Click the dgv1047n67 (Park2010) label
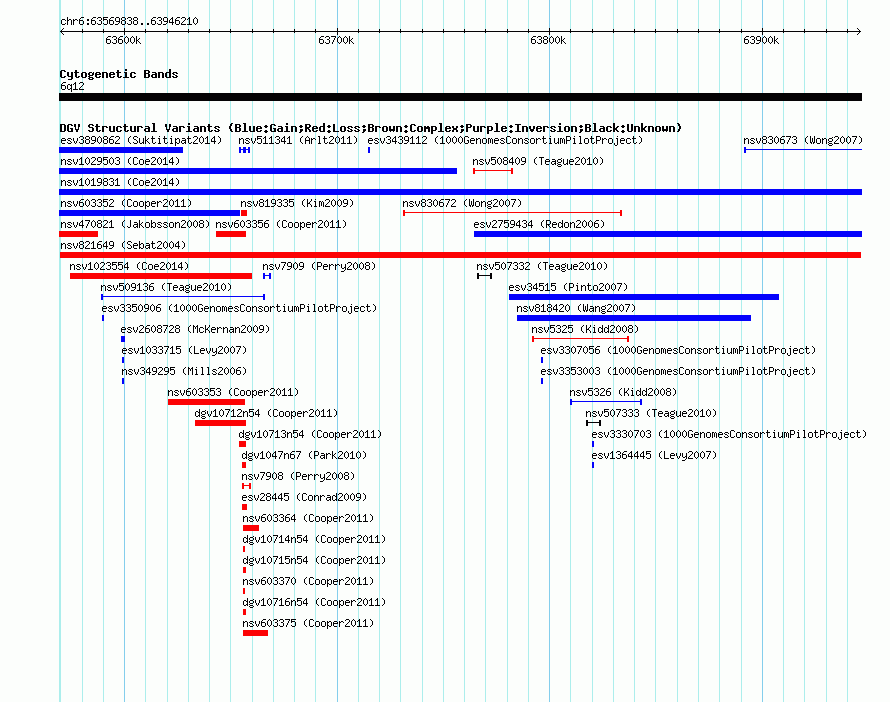 [x=304, y=455]
